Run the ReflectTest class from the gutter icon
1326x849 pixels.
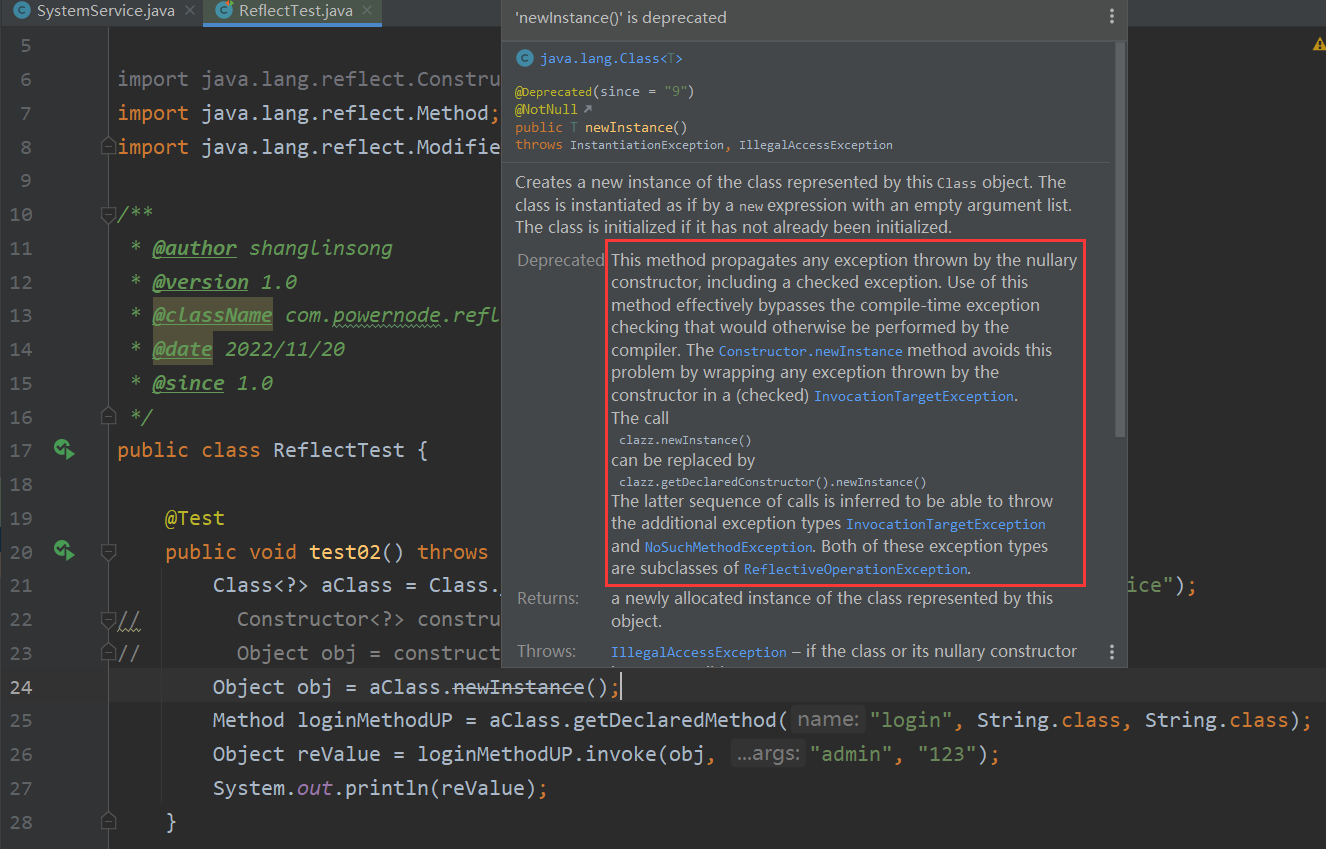pyautogui.click(x=64, y=449)
